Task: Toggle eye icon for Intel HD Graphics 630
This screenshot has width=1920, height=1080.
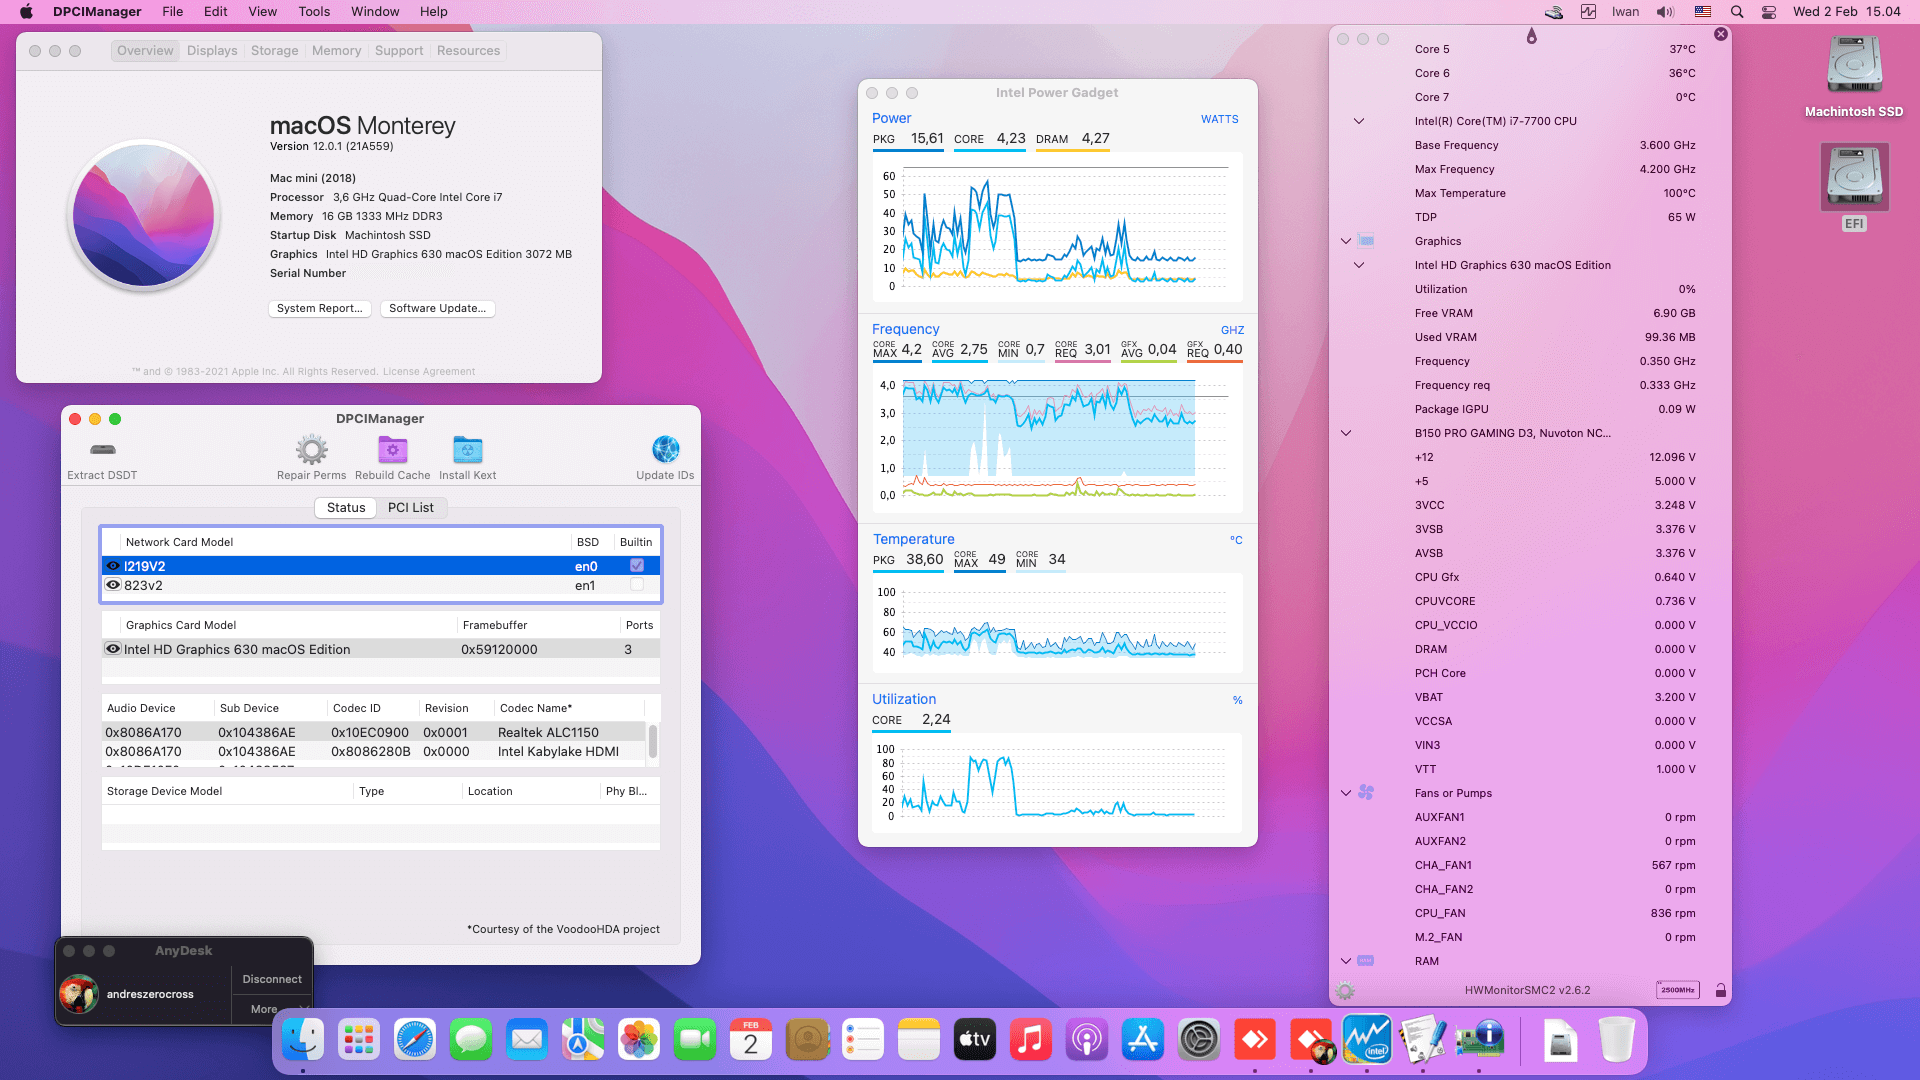Action: [113, 649]
